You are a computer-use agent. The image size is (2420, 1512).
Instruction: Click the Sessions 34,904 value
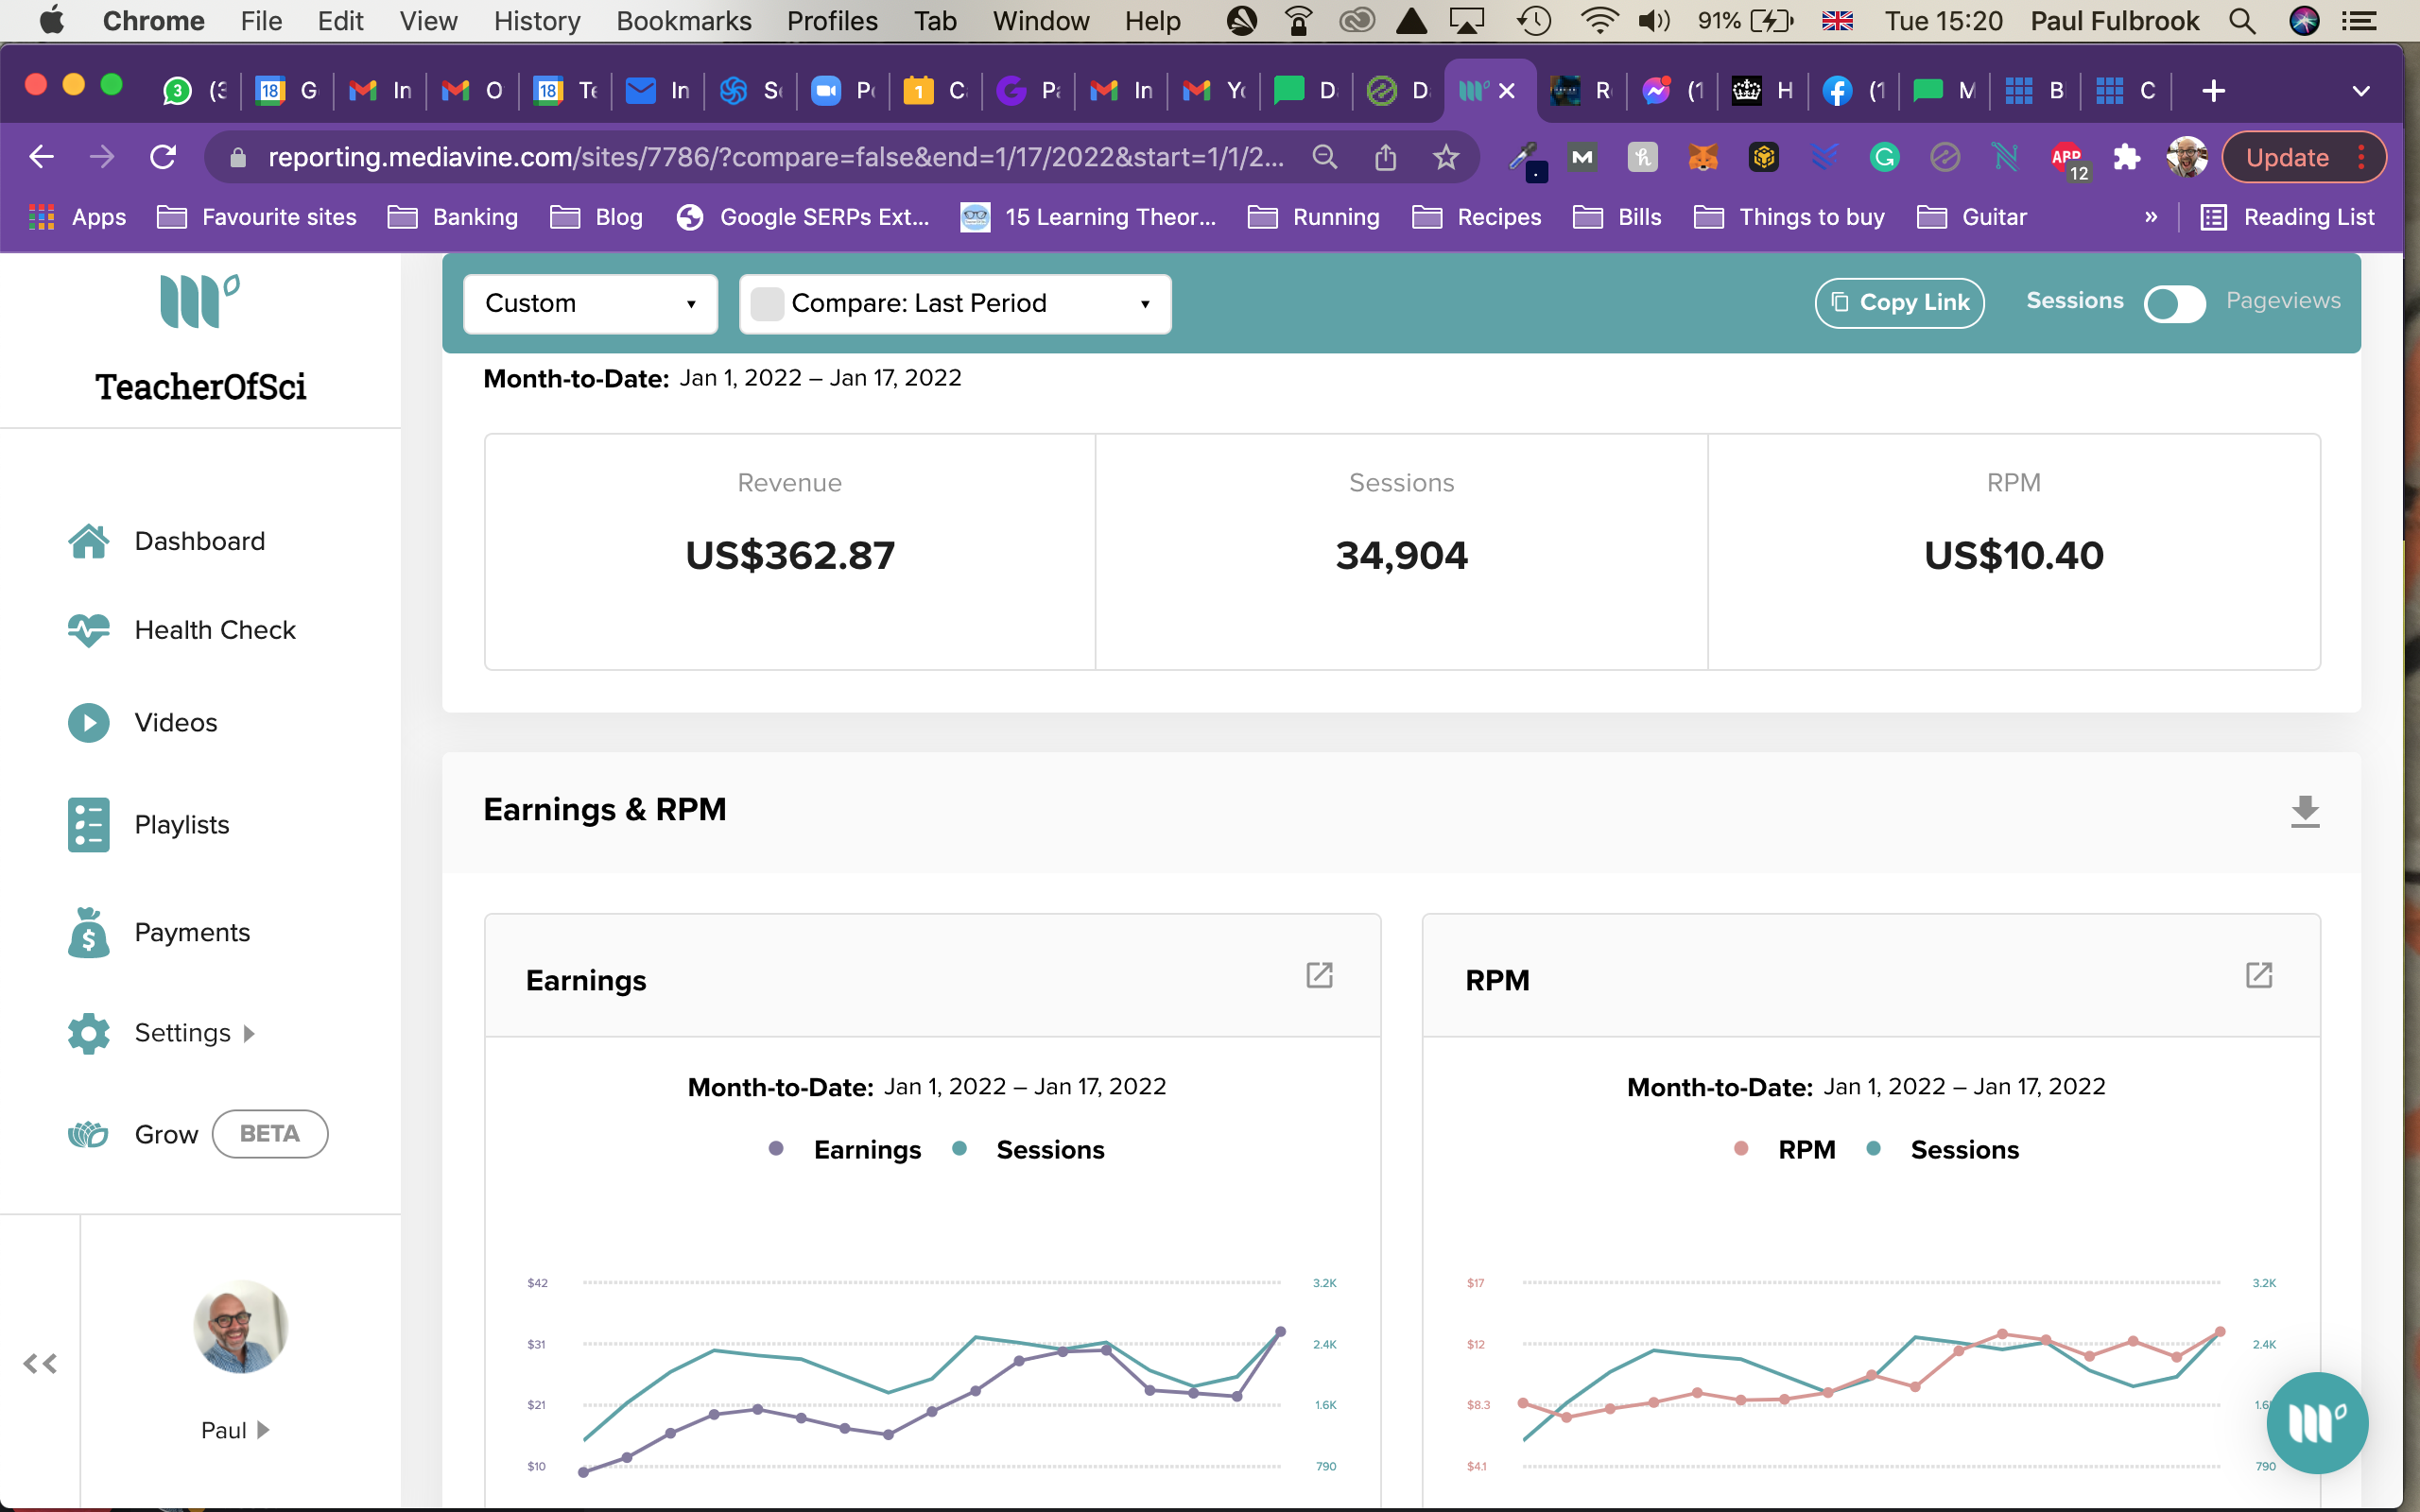[x=1401, y=556]
